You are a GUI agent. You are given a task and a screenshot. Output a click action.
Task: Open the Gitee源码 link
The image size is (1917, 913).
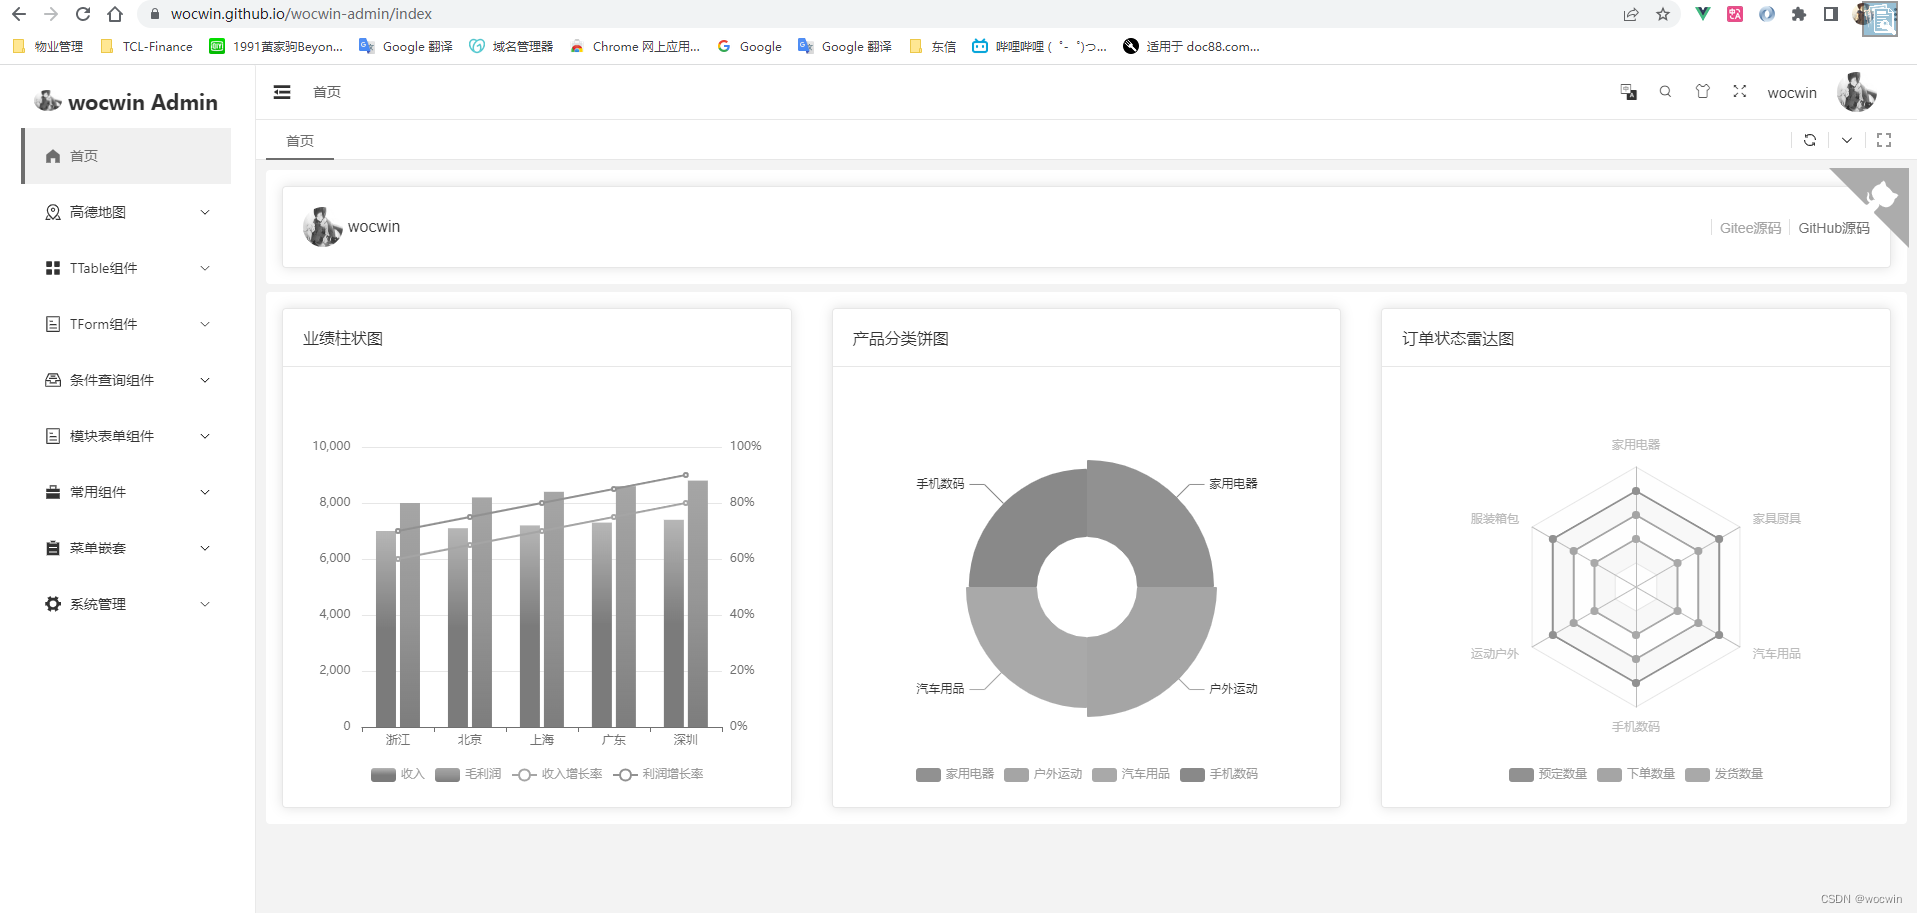click(x=1750, y=228)
